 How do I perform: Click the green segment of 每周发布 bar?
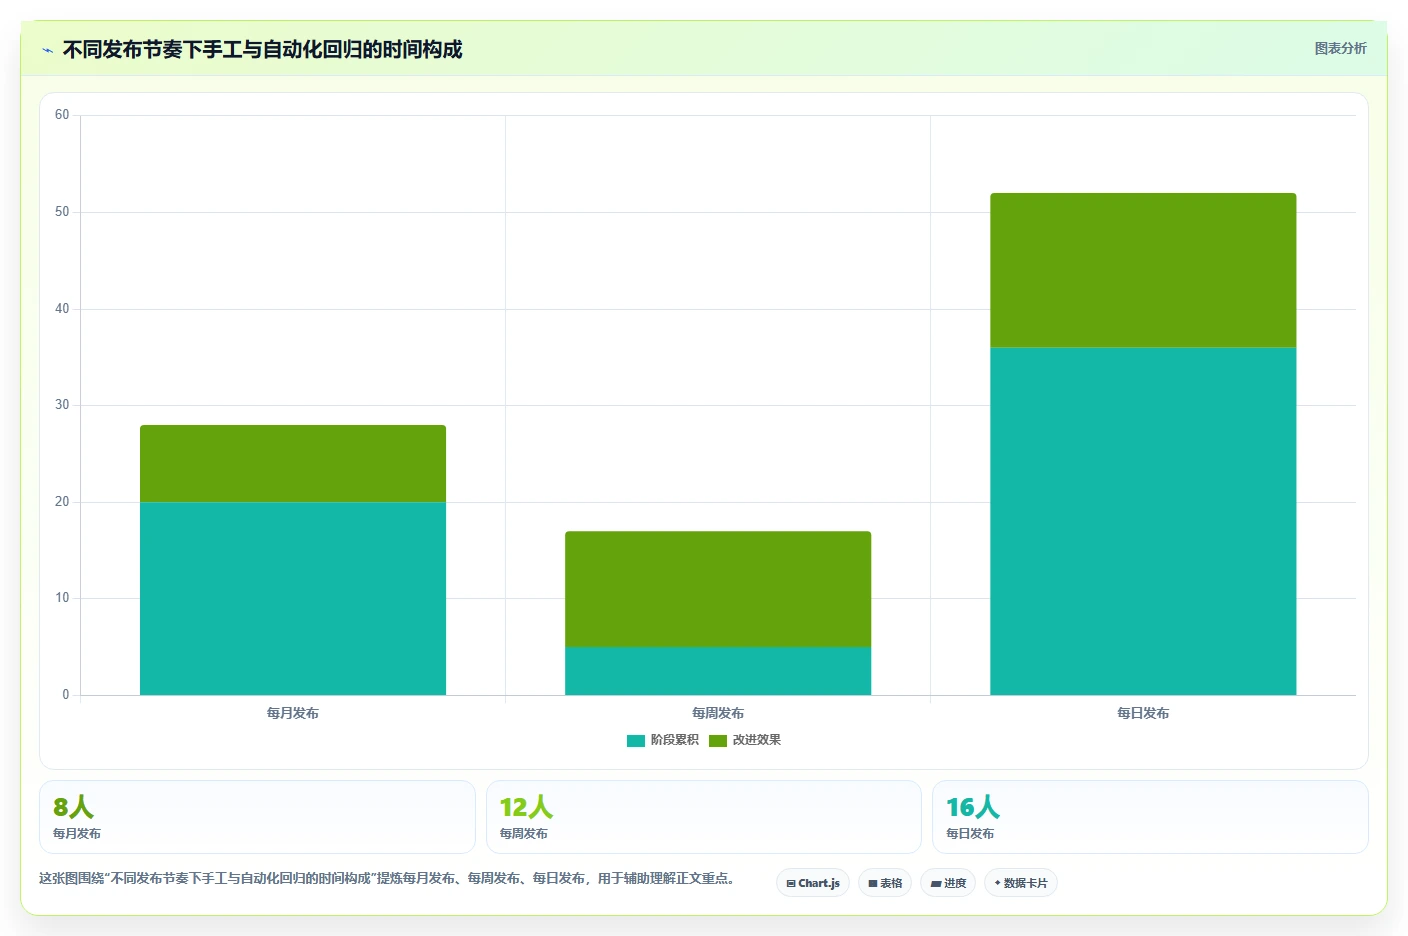pos(718,589)
